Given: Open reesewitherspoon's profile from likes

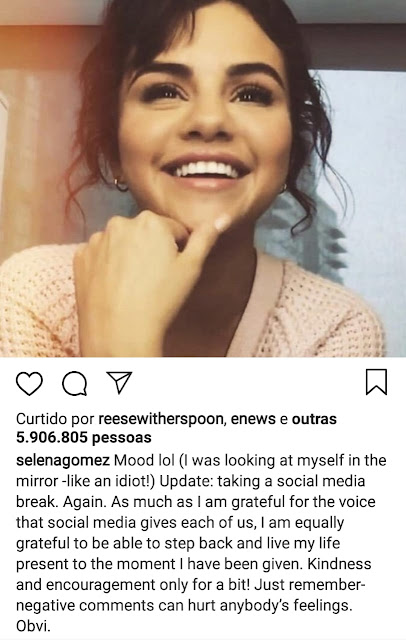Looking at the screenshot, I should tap(161, 419).
